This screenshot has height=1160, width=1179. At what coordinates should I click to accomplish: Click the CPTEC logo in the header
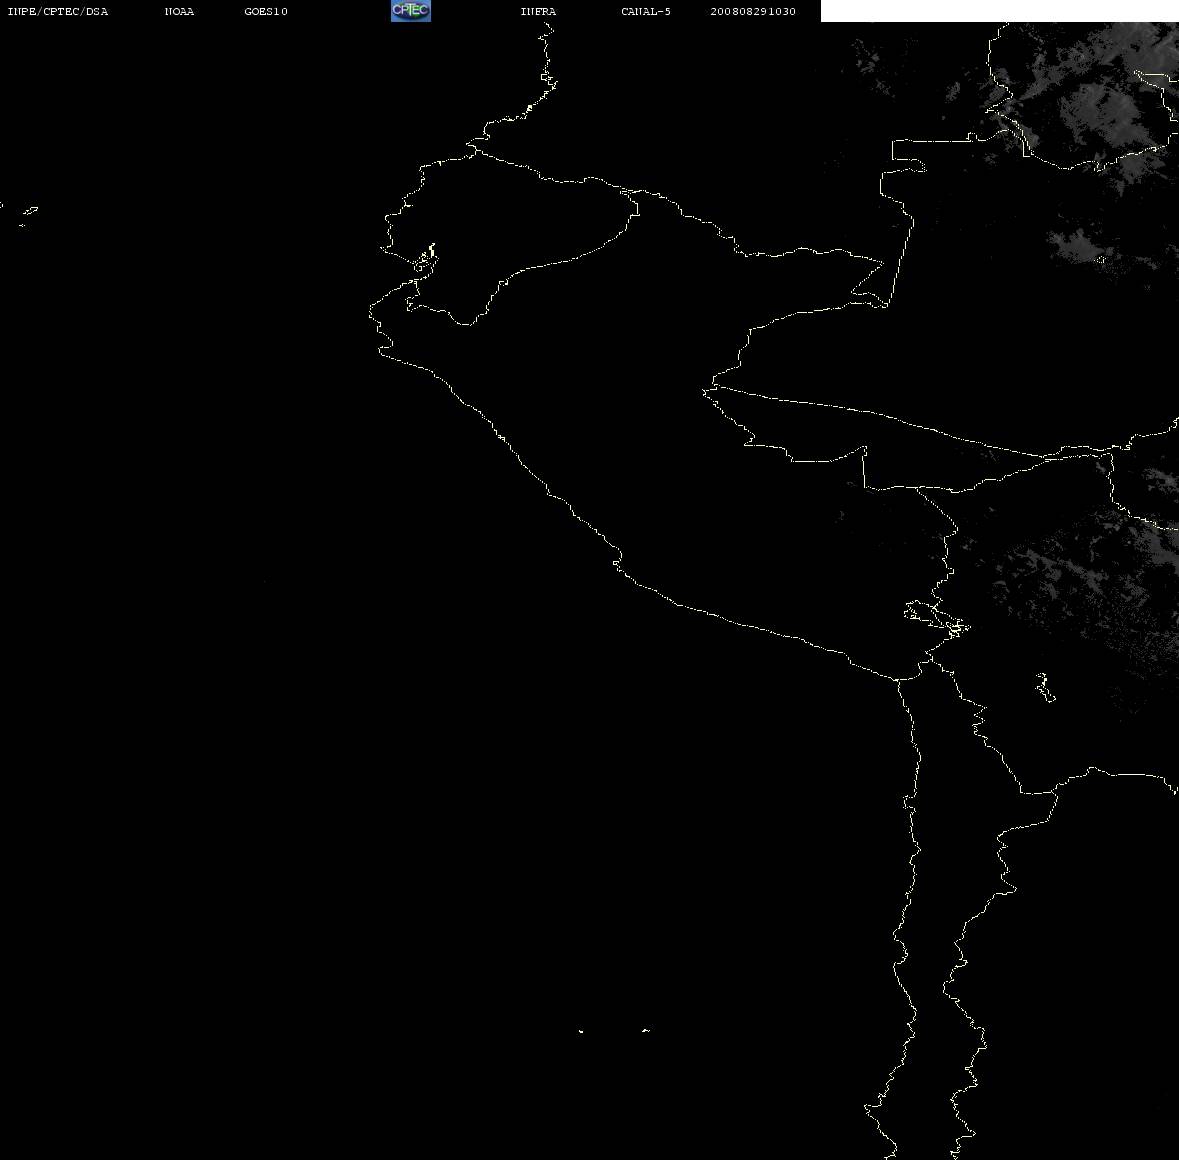[x=411, y=11]
